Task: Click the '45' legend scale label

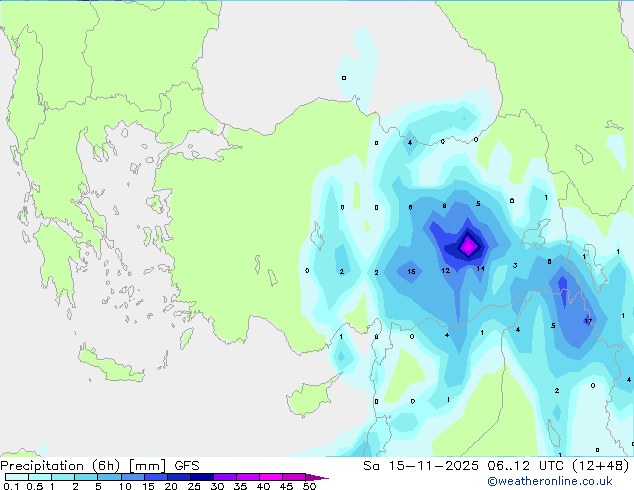Action: pyautogui.click(x=286, y=486)
